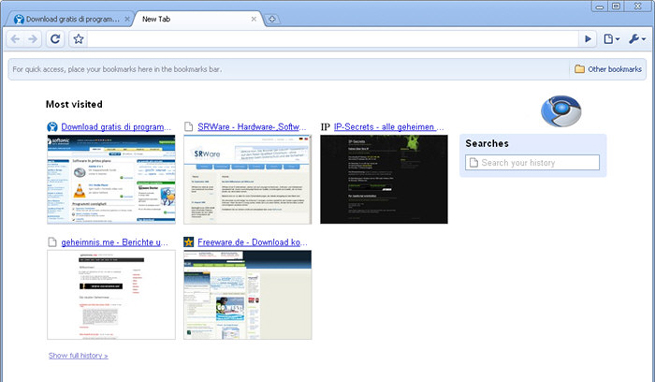This screenshot has height=382, width=655.
Task: Go forward using the forward arrow
Action: point(33,39)
